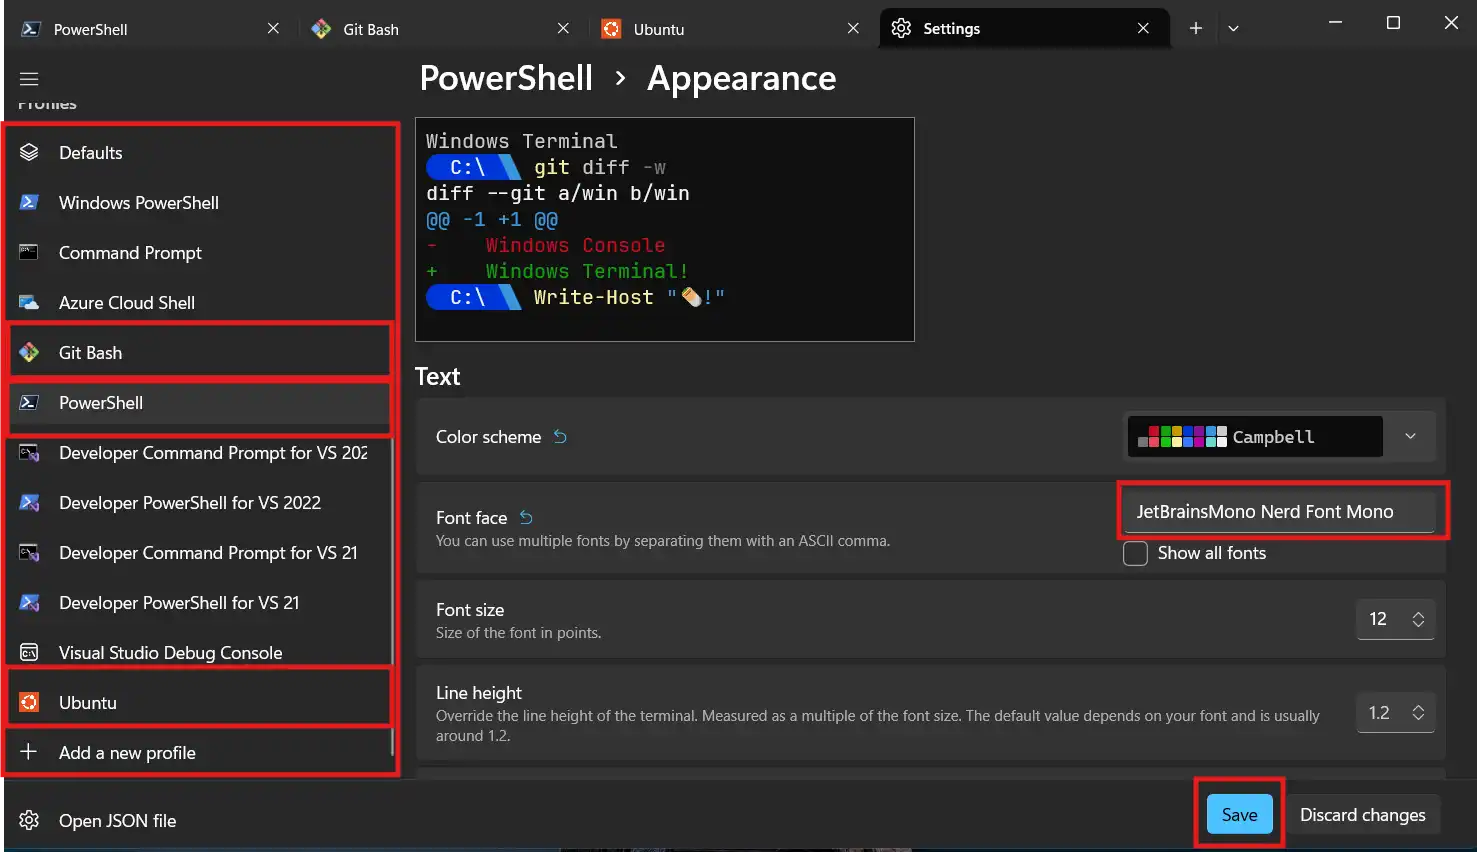Image resolution: width=1477 pixels, height=852 pixels.
Task: Select Visual Studio Debug Console profile
Action: [x=200, y=652]
